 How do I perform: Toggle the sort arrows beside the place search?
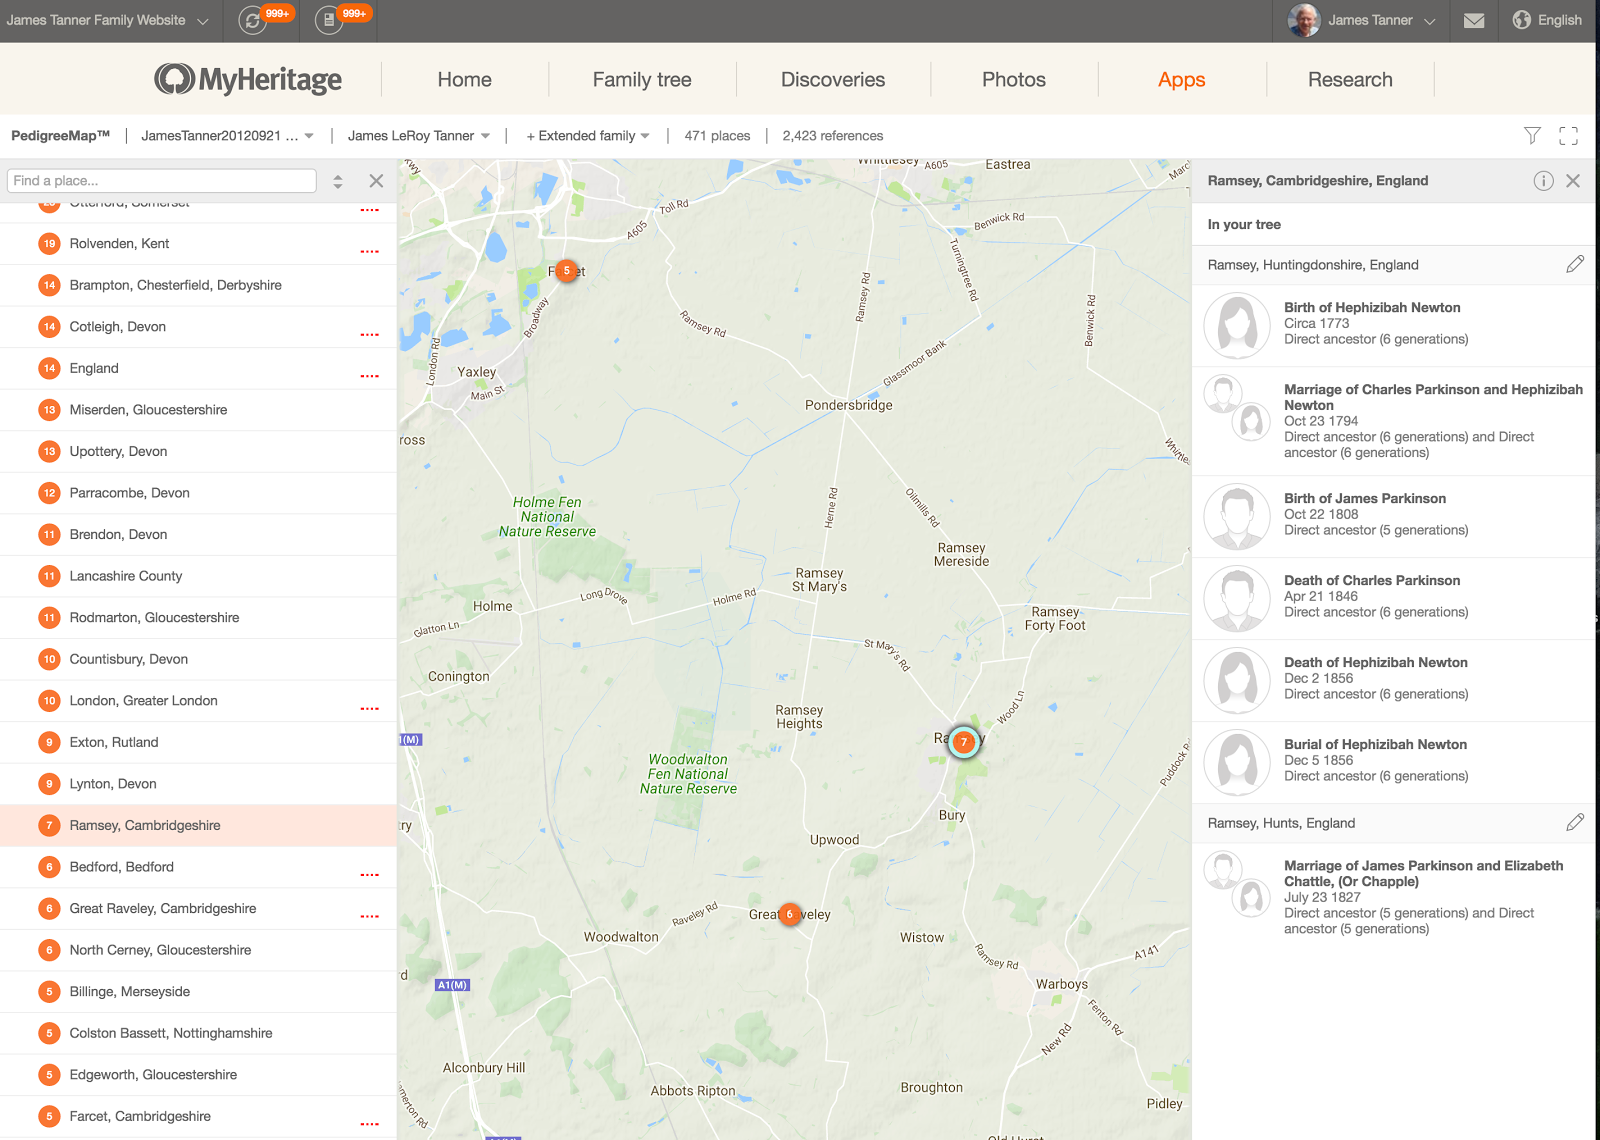pos(338,181)
